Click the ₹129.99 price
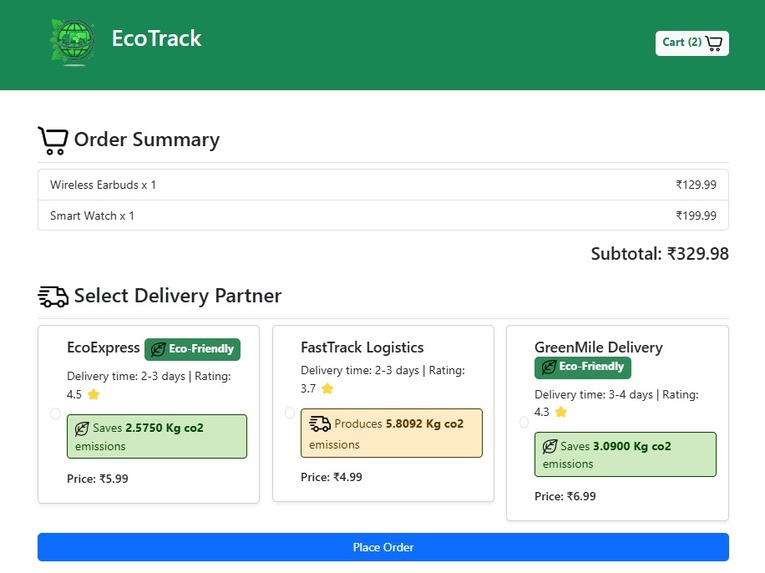The image size is (765, 573). (696, 185)
